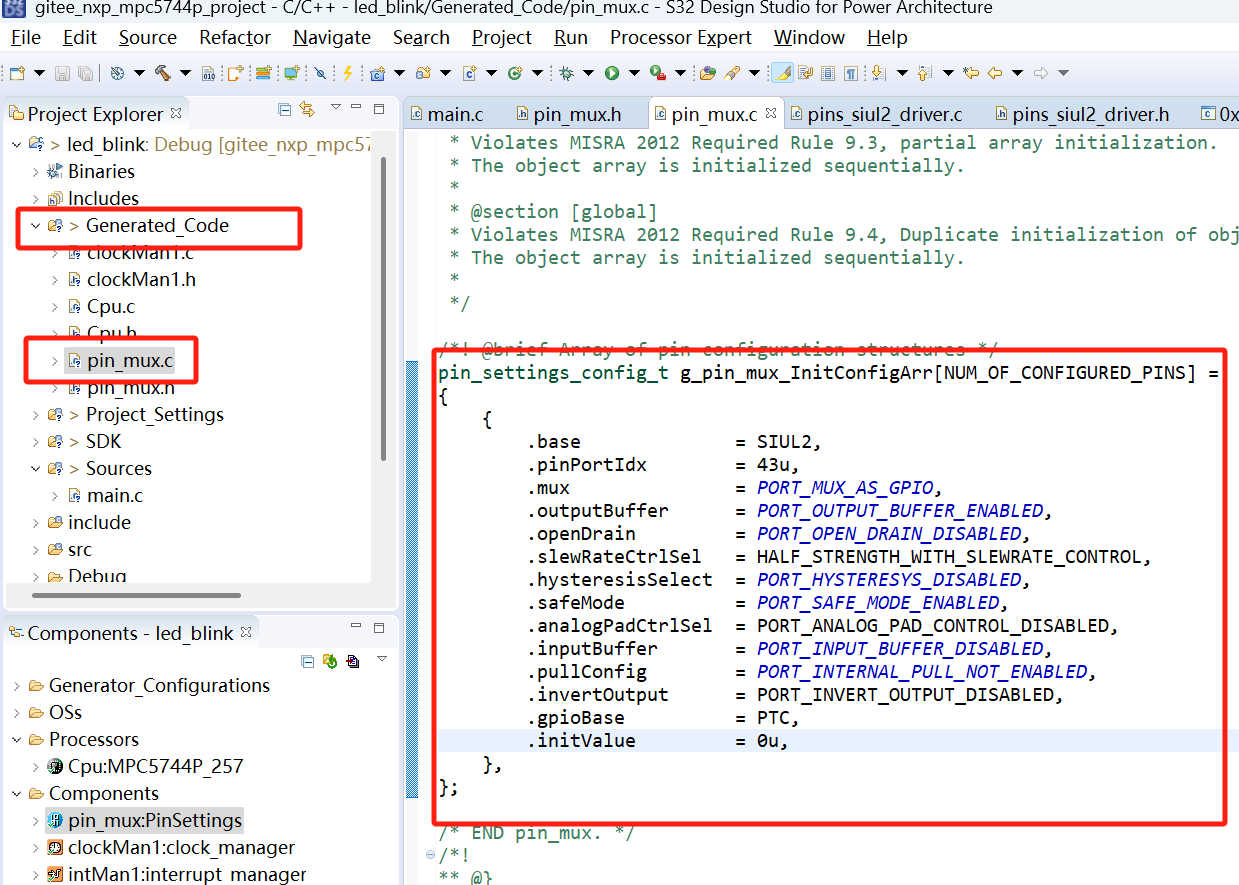Viewport: 1239px width, 885px height.
Task: Expand the SDK folder
Action: (x=36, y=442)
